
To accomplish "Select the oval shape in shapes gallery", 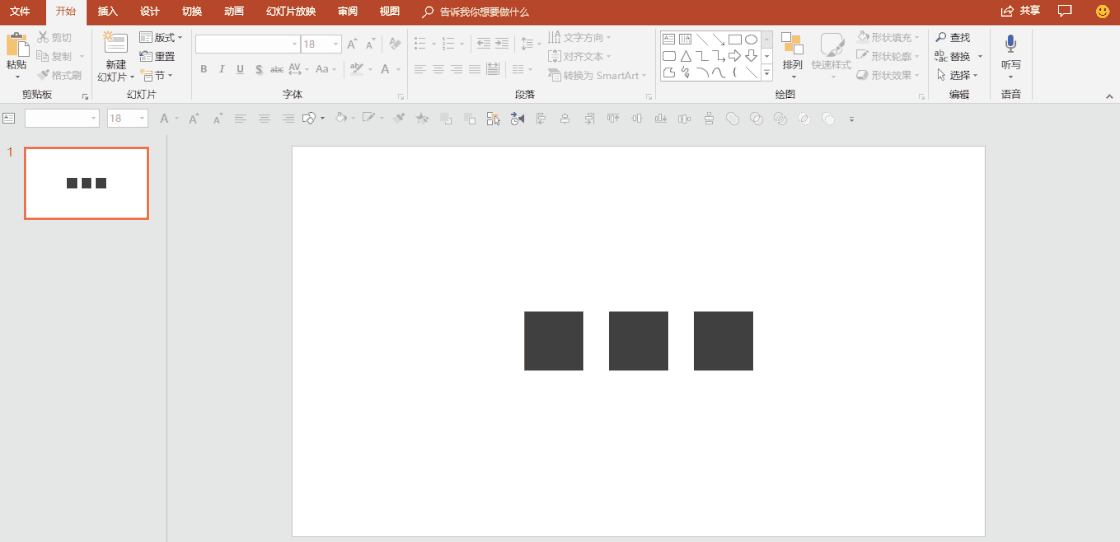I will 751,39.
